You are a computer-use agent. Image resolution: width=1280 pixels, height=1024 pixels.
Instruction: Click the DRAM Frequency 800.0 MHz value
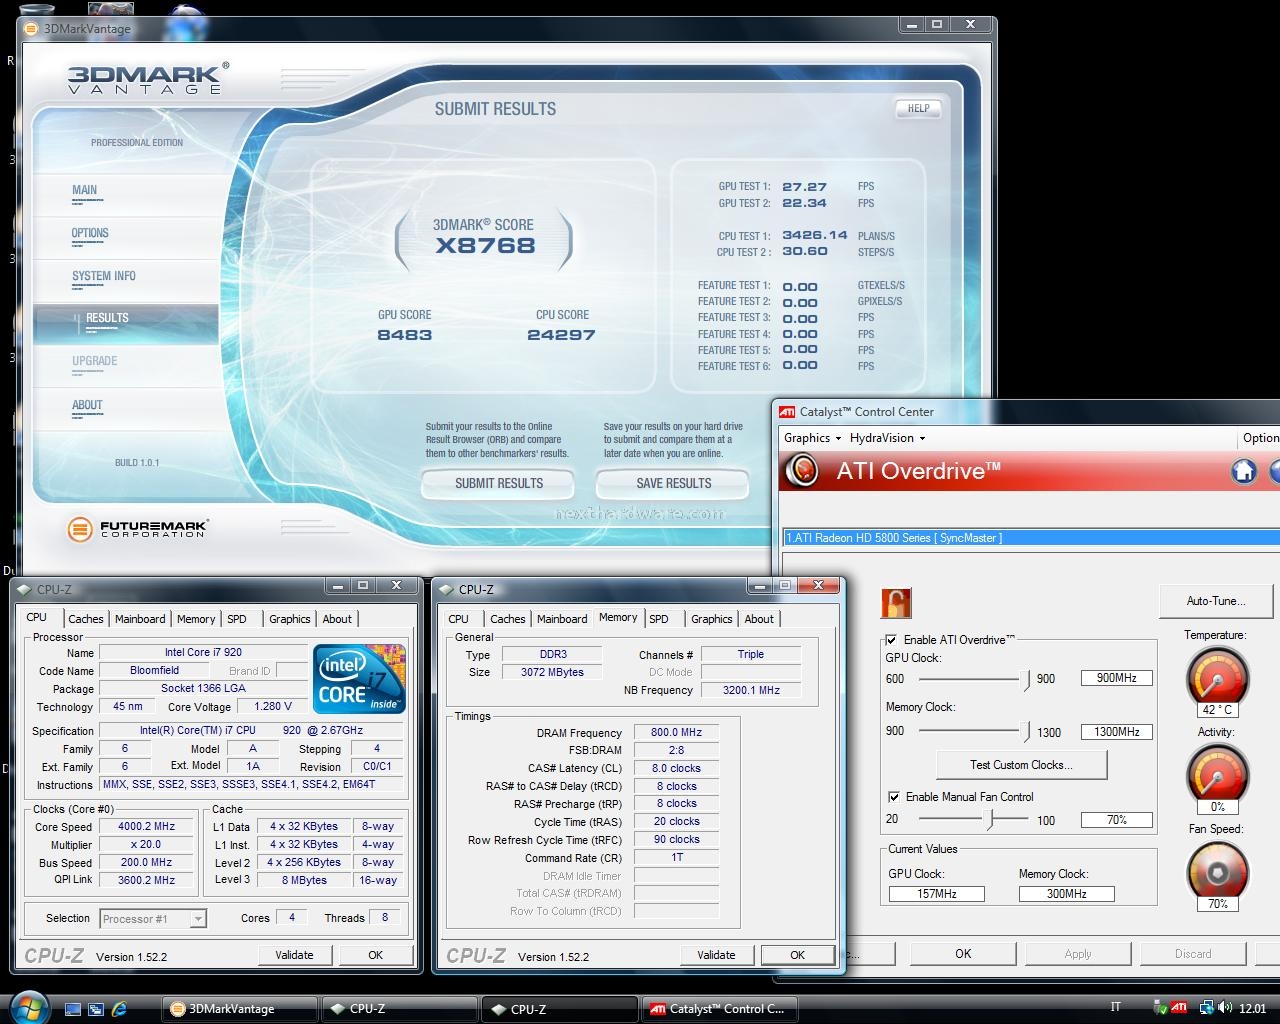click(677, 733)
